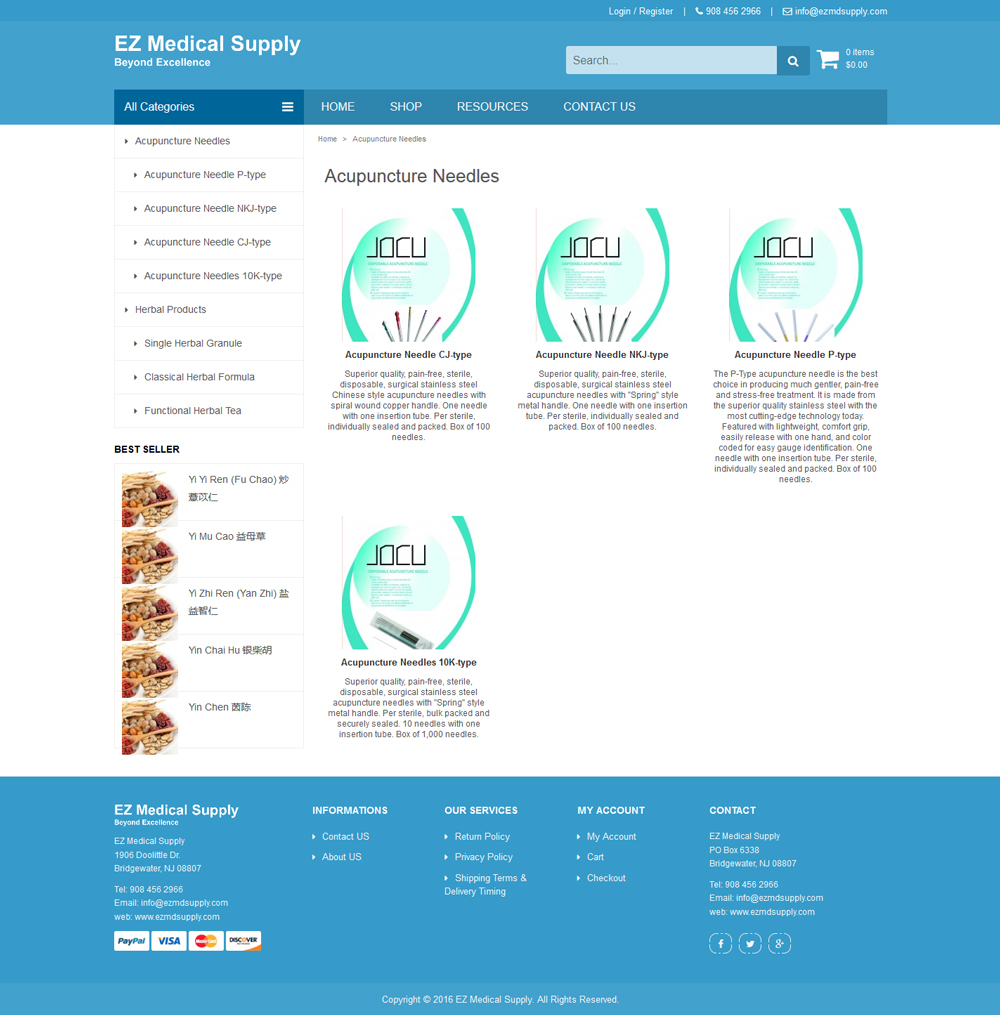The width and height of the screenshot is (1000, 1015).
Task: Click the About US footer link
Action: click(342, 856)
